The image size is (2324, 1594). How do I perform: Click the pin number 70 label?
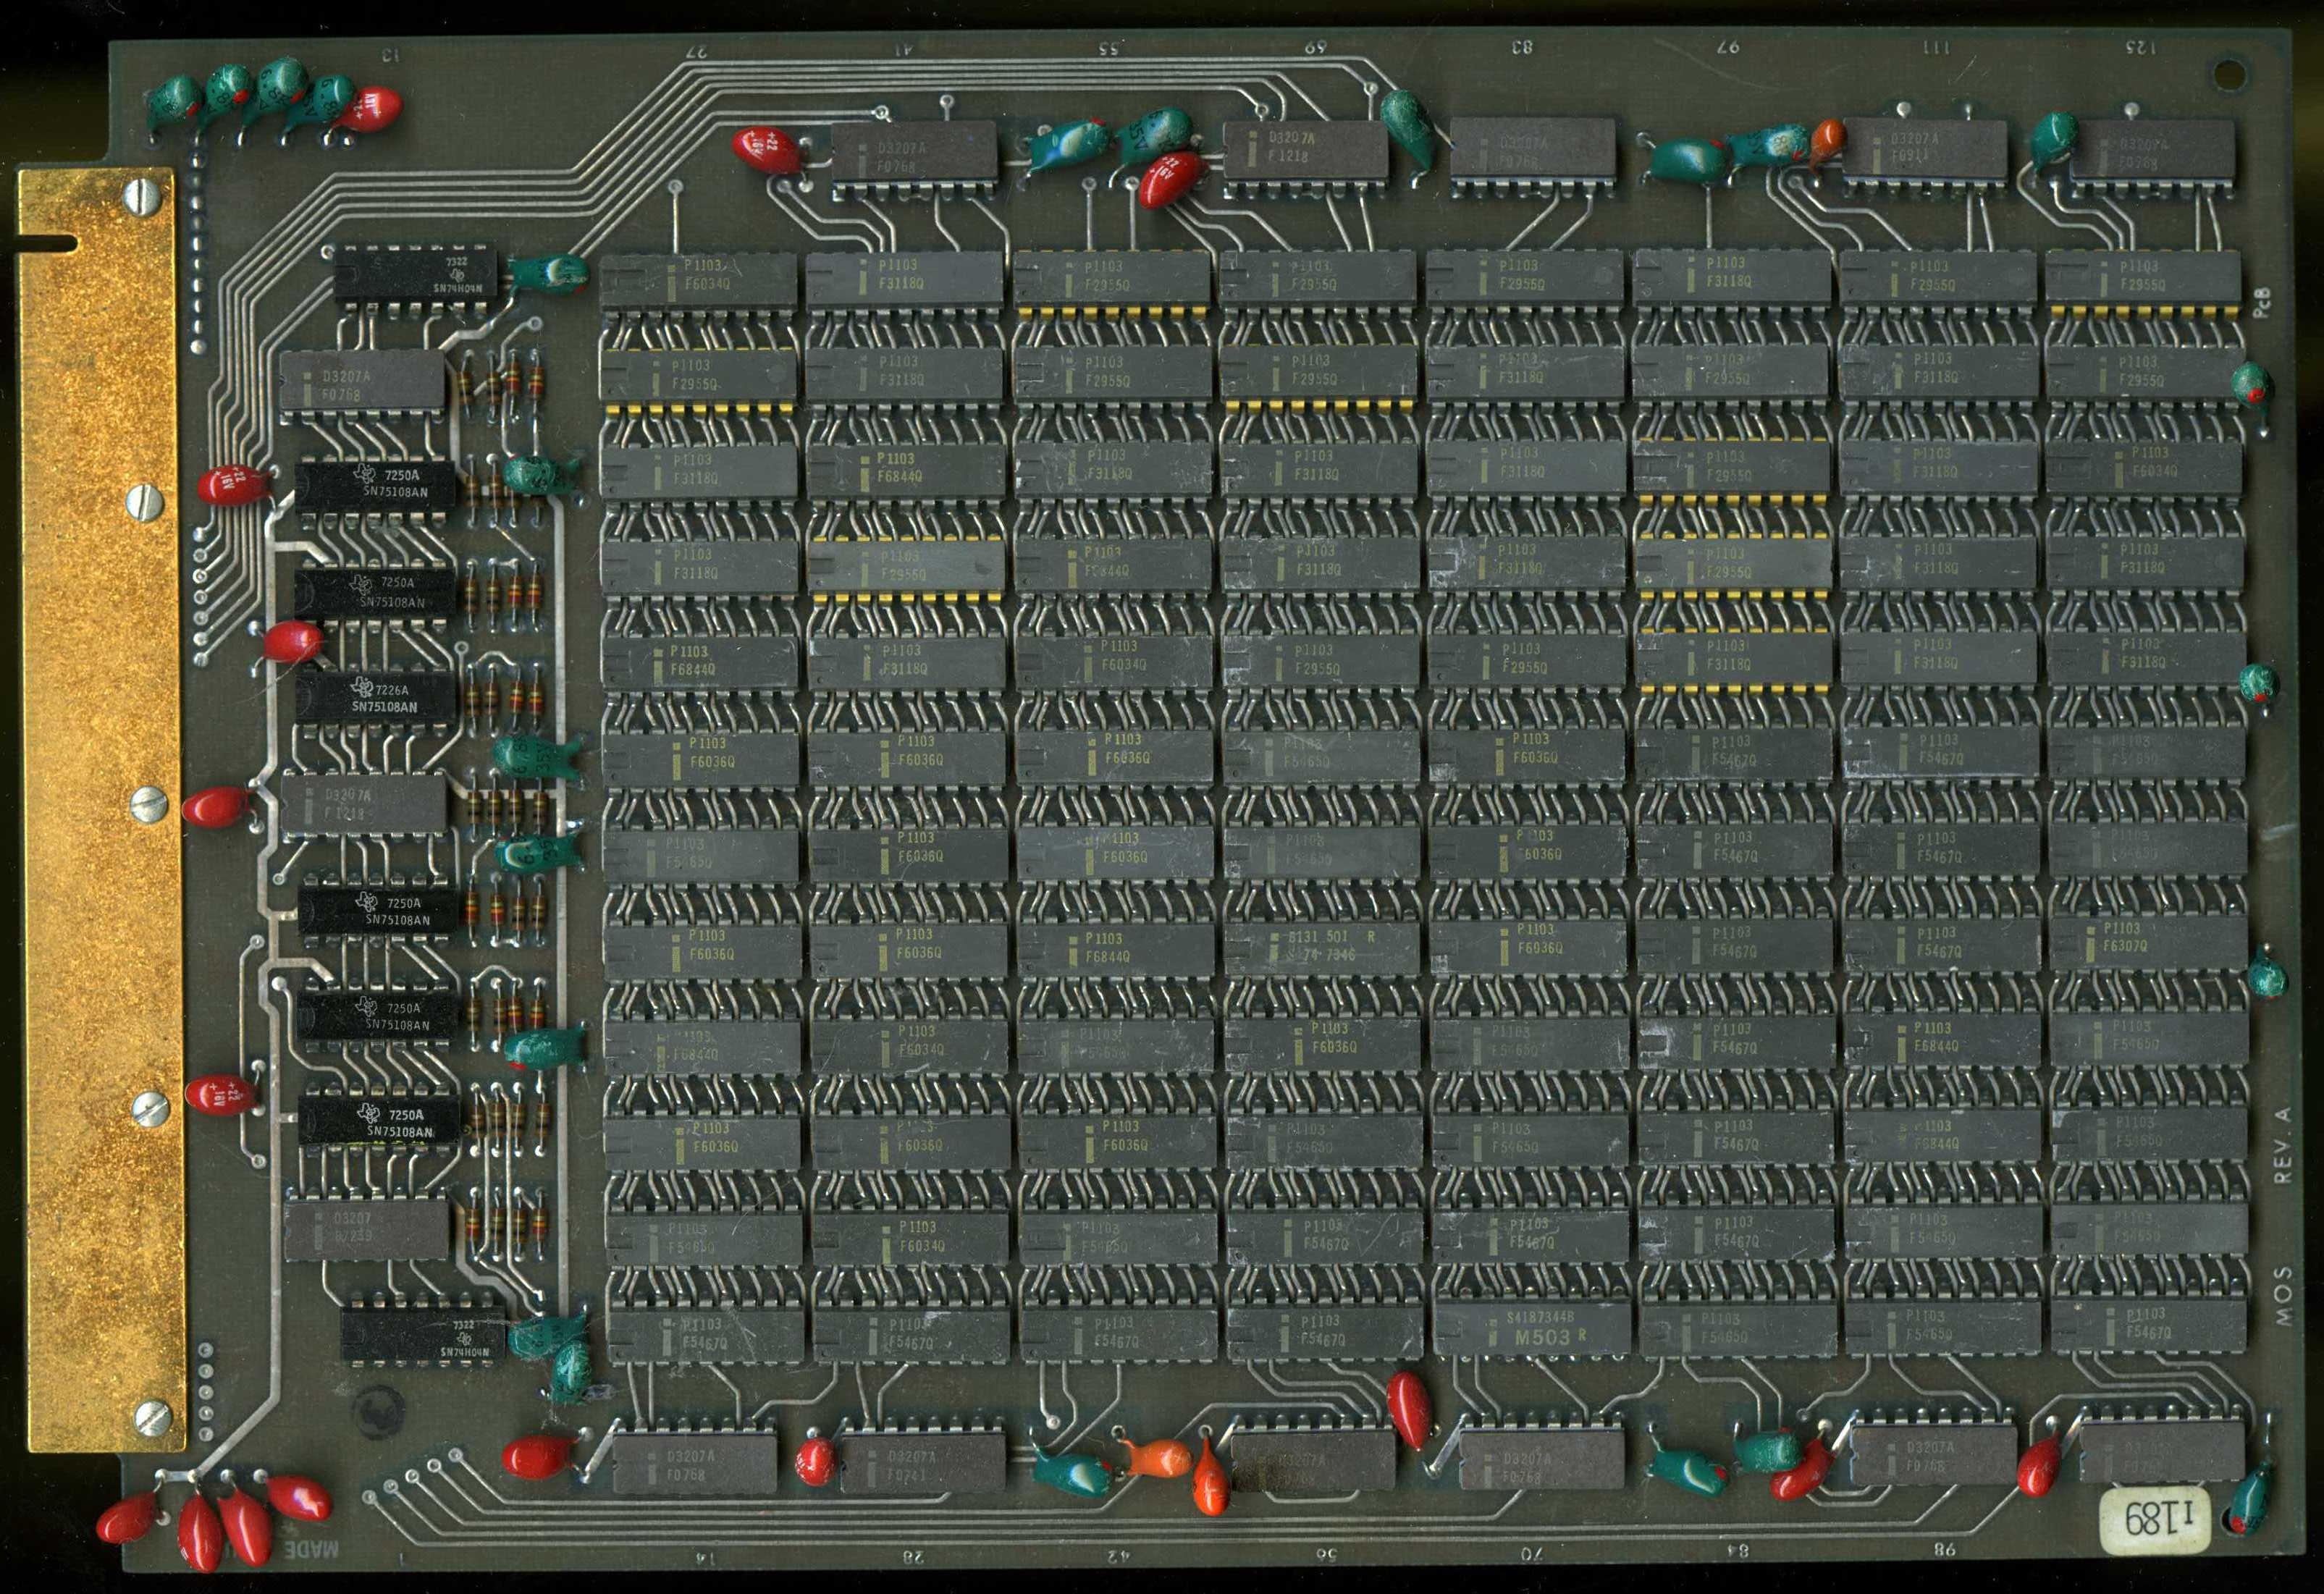click(x=1531, y=1554)
